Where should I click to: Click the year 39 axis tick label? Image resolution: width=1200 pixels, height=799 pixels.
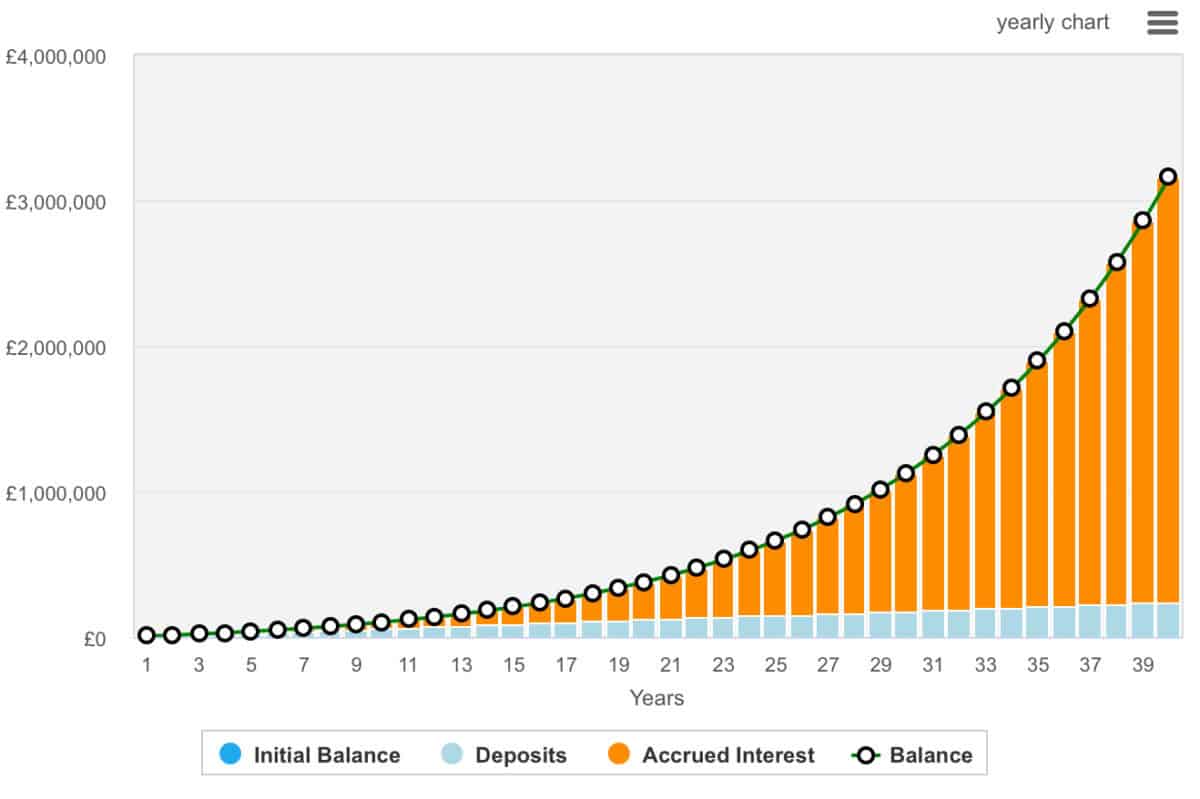[x=1145, y=664]
